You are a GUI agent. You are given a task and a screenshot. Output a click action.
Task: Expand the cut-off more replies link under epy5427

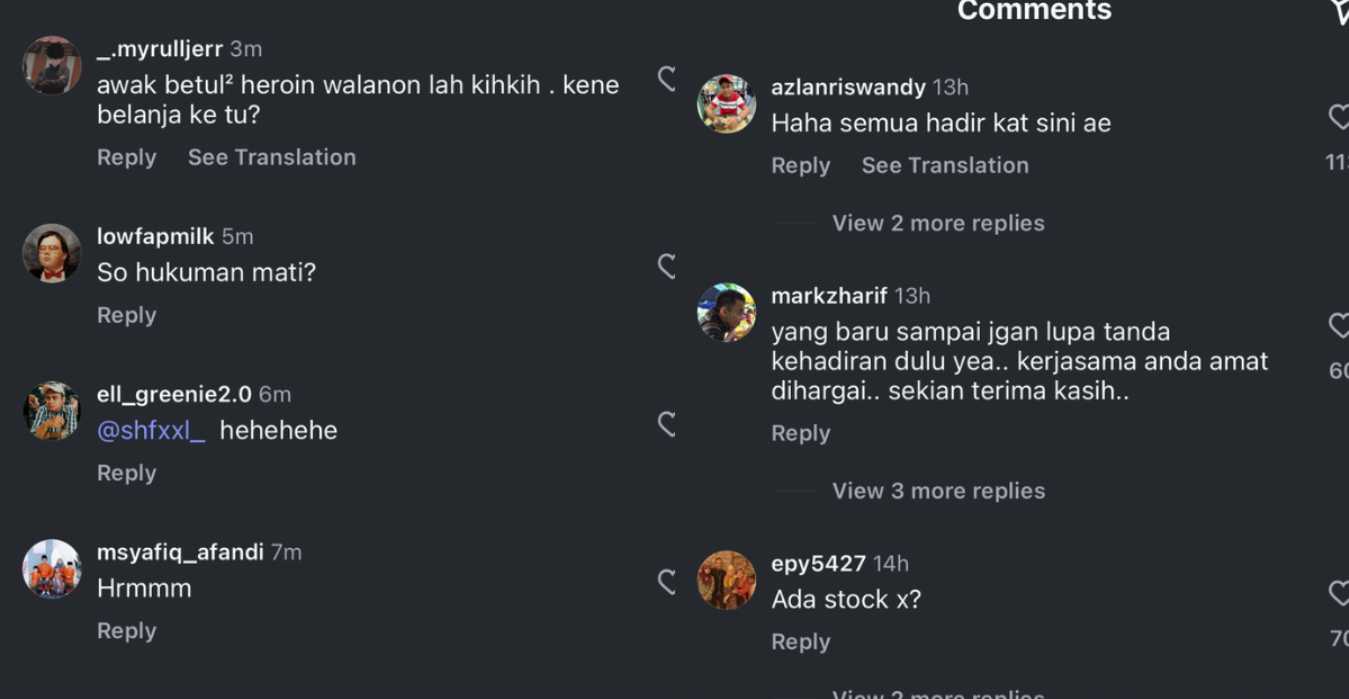938,693
